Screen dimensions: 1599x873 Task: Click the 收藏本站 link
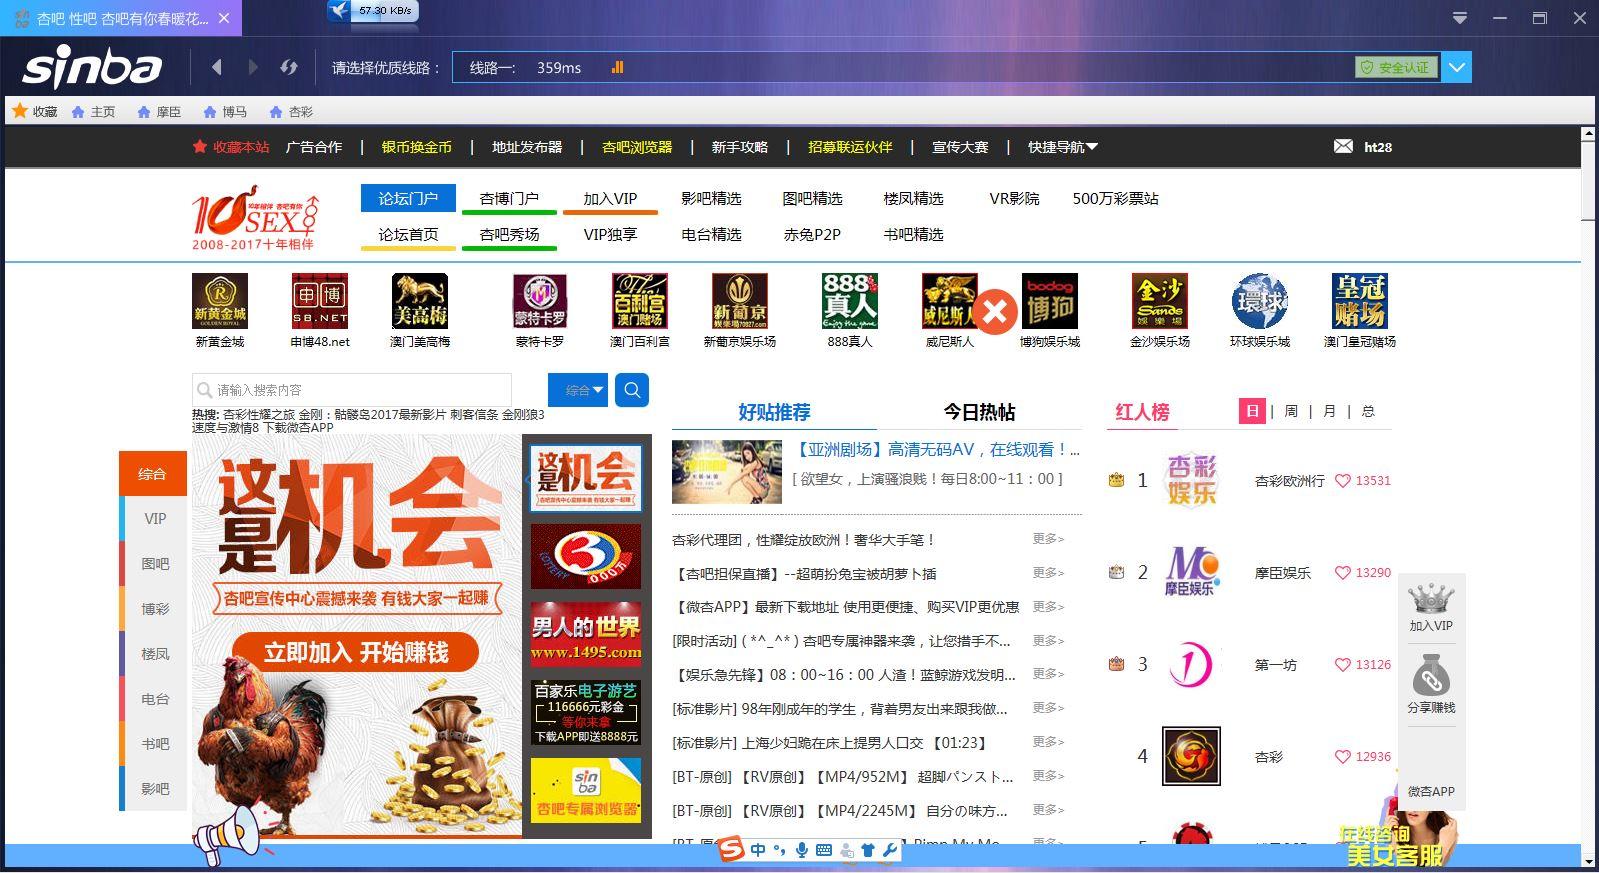(x=232, y=147)
